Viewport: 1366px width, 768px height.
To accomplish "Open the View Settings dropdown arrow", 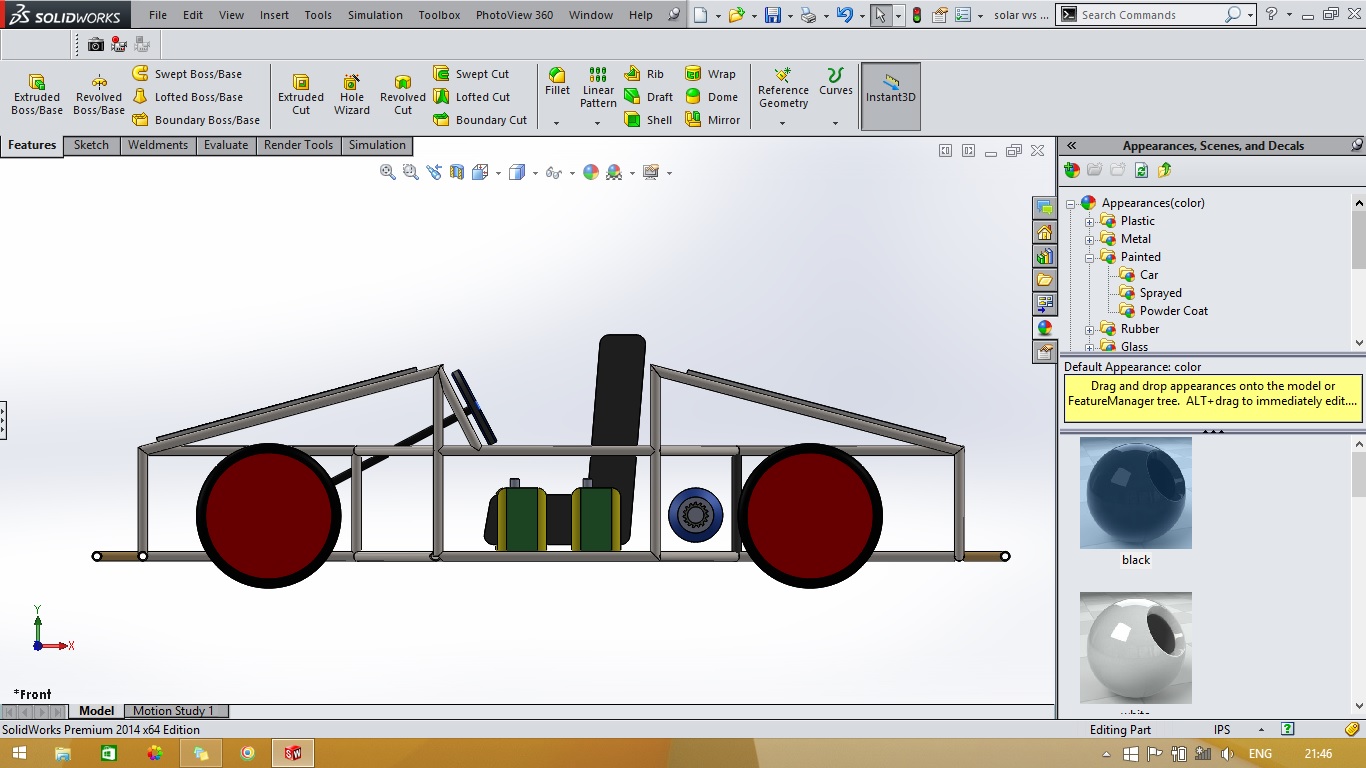I will coord(669,173).
